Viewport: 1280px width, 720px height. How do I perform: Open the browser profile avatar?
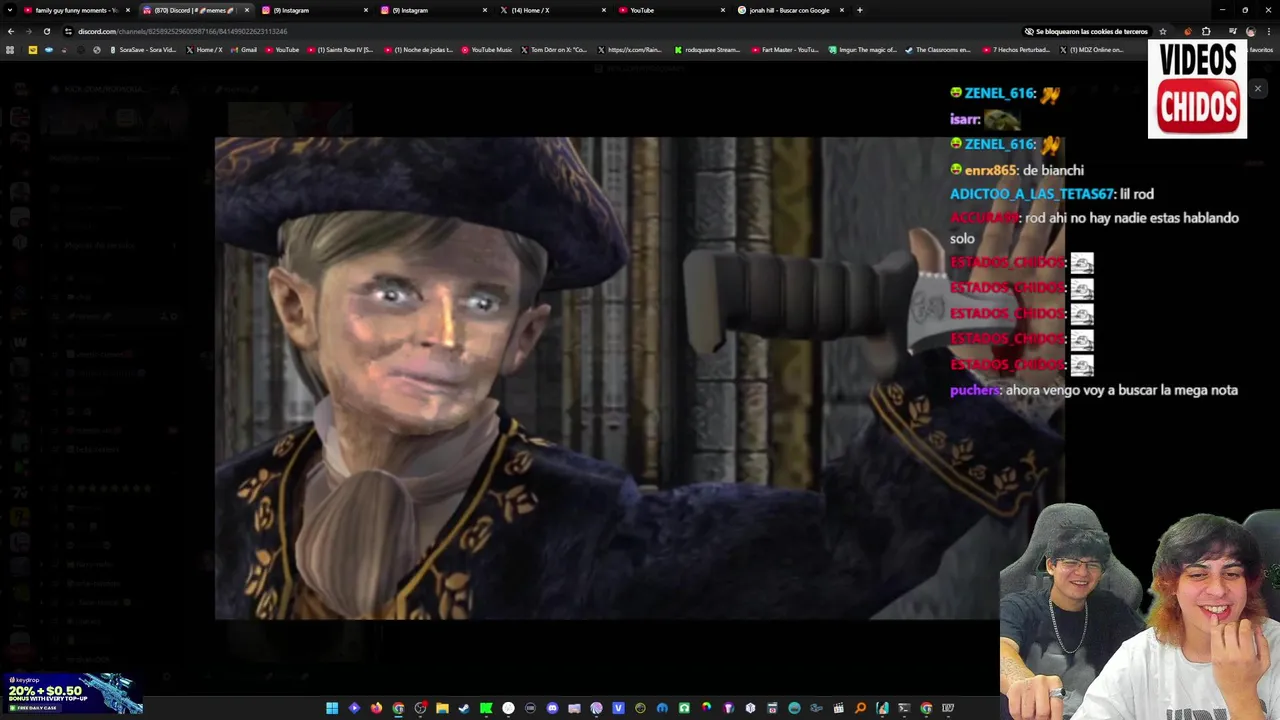1250,31
